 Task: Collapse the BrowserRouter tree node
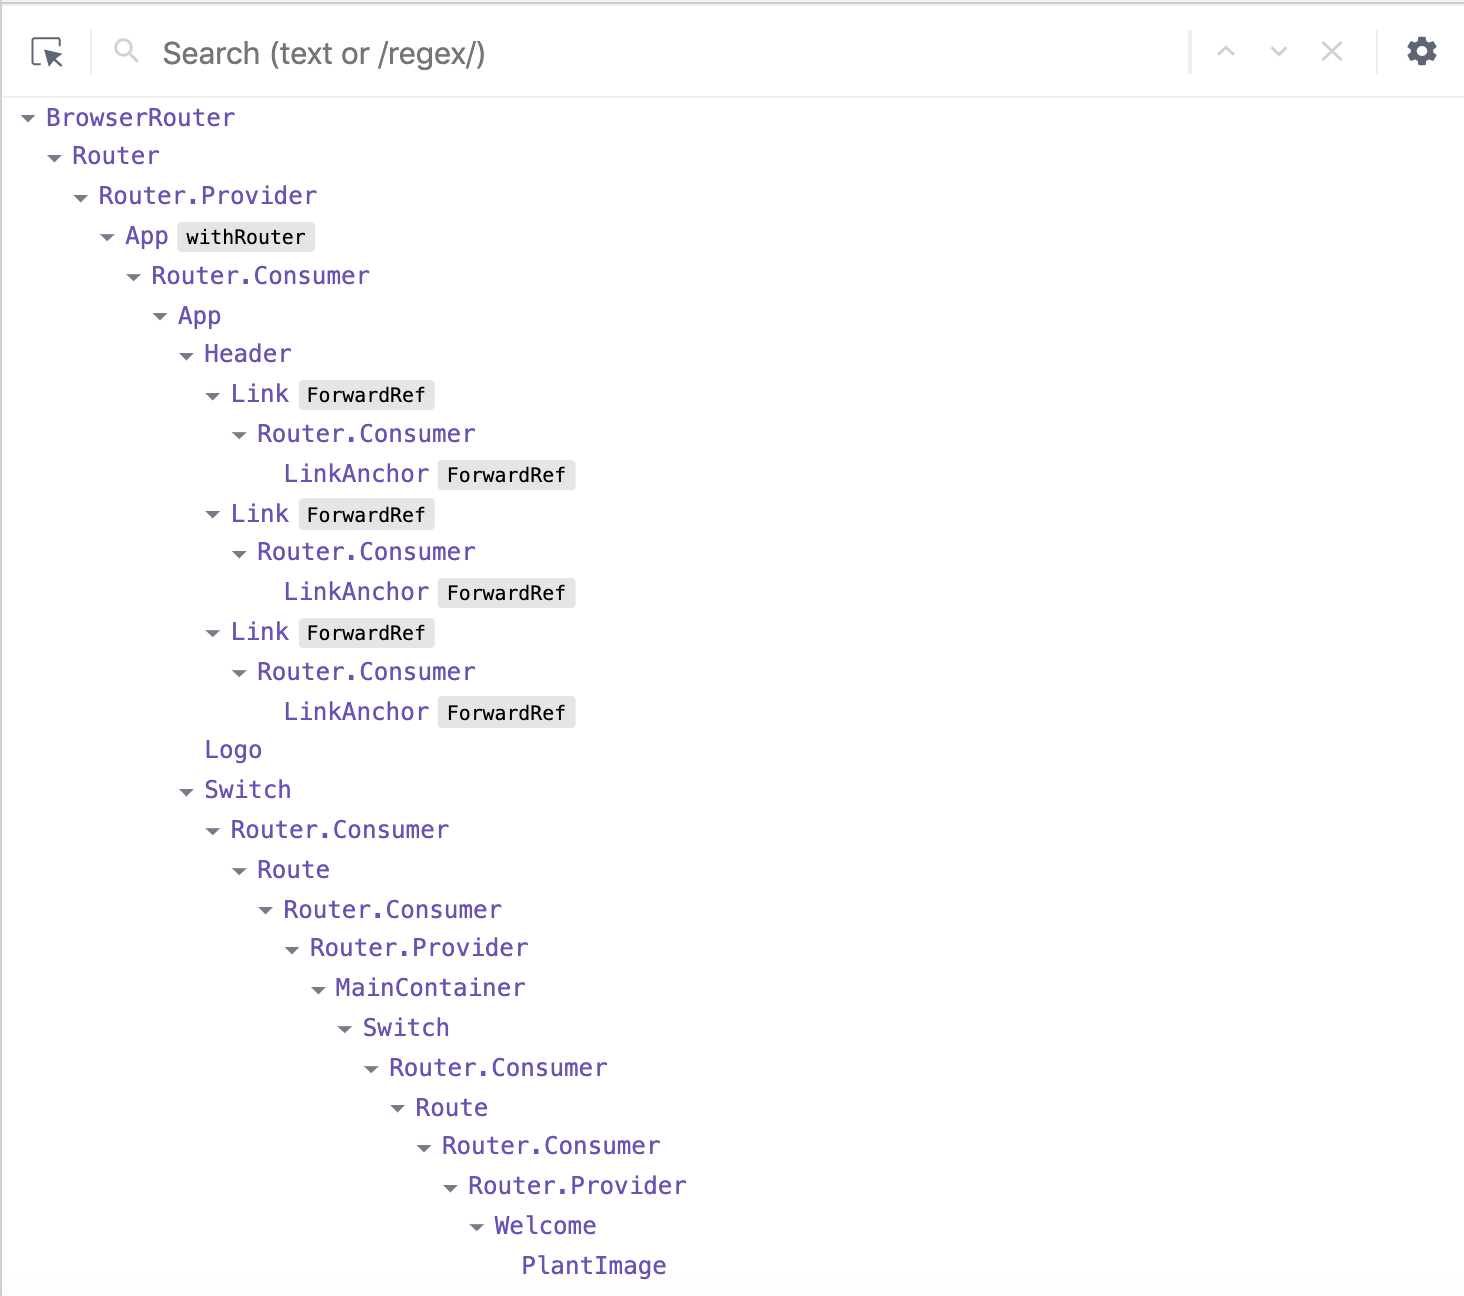point(27,118)
